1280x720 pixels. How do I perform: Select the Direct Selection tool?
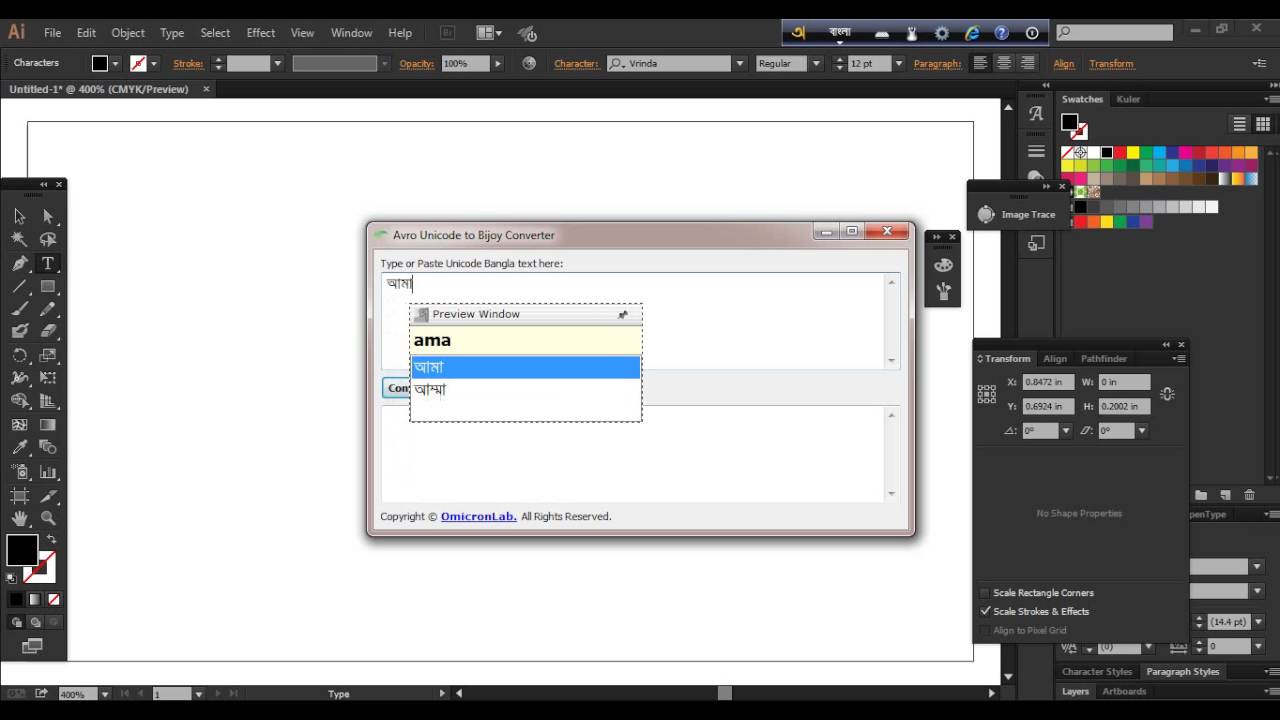(47, 216)
